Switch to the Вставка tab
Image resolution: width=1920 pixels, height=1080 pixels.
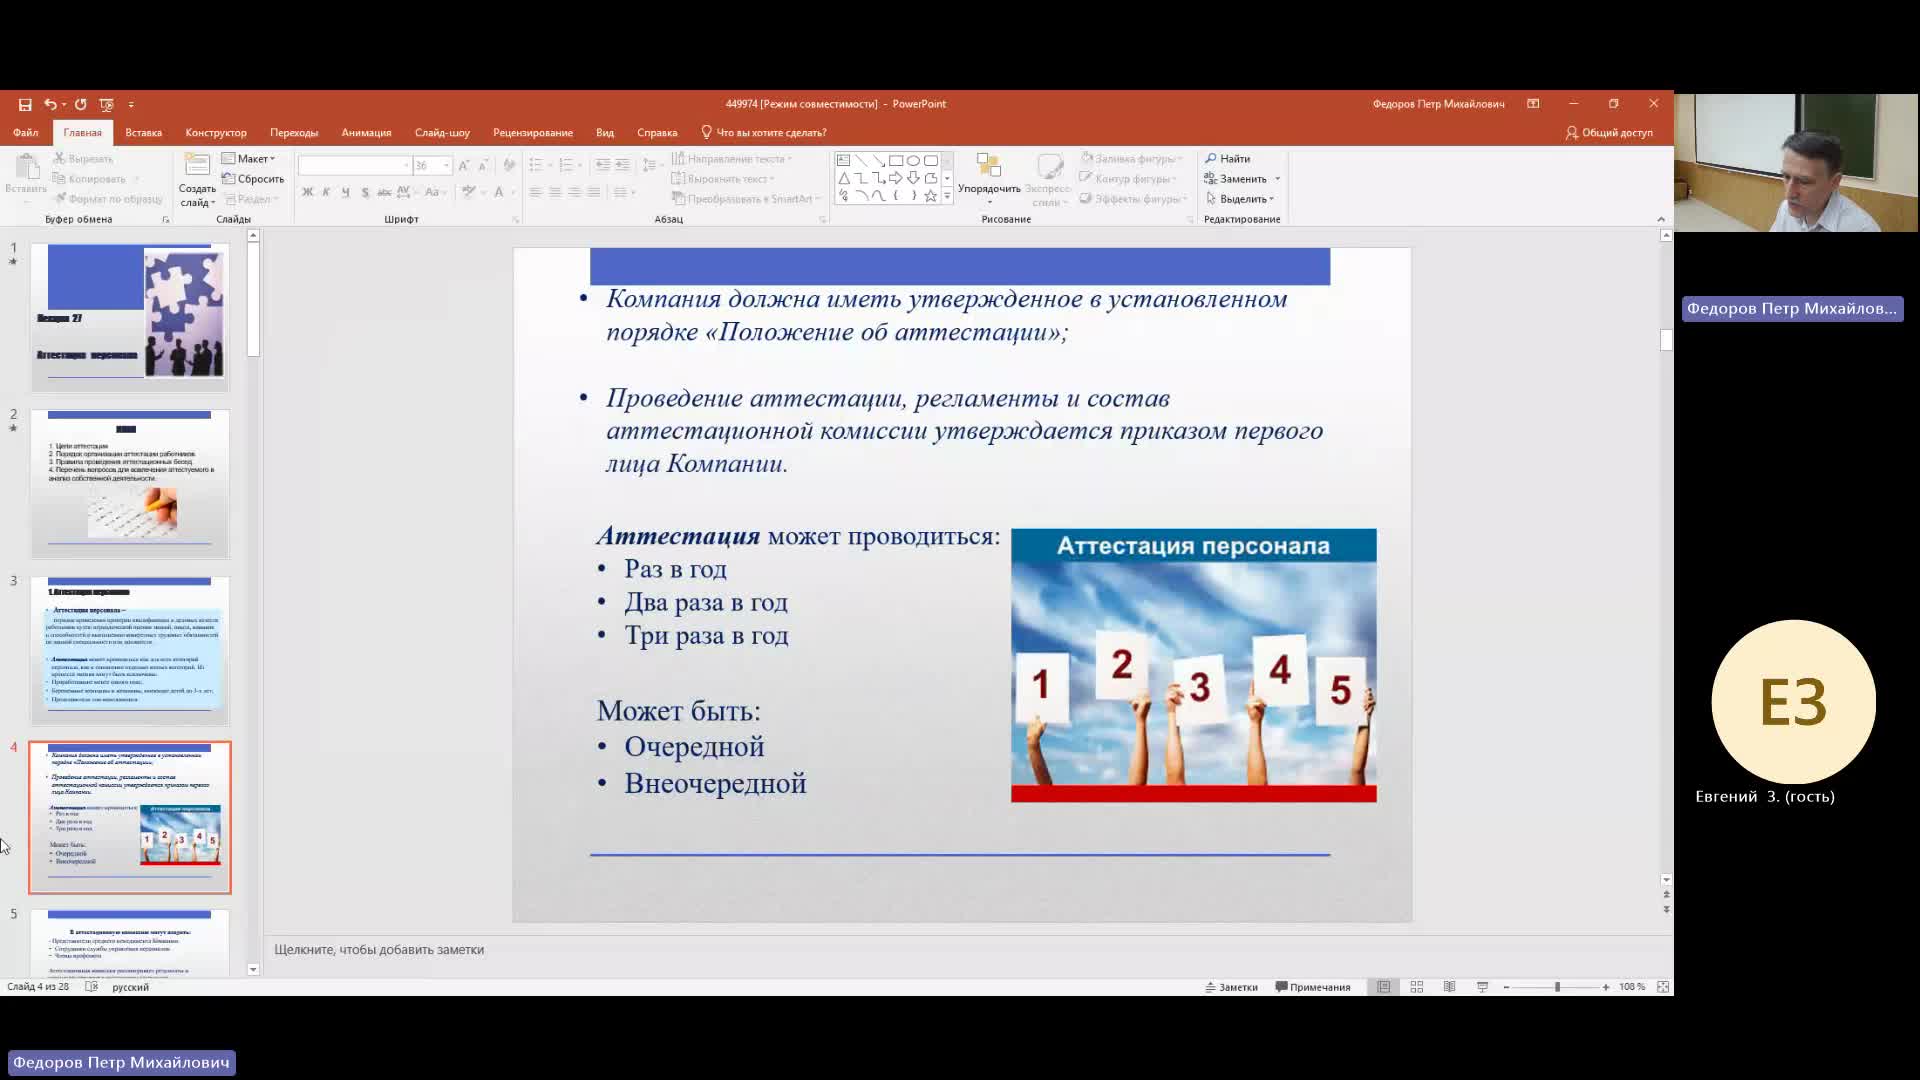click(143, 132)
